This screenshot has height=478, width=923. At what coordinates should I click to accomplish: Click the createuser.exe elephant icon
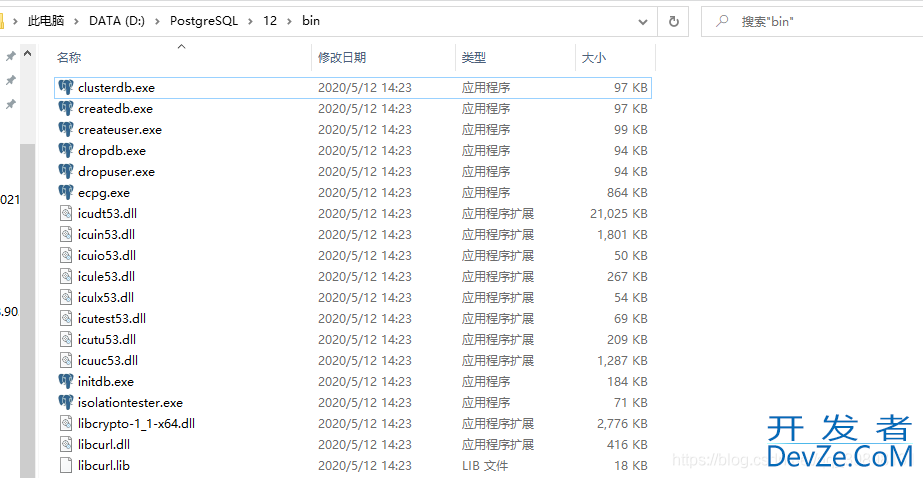[x=66, y=130]
